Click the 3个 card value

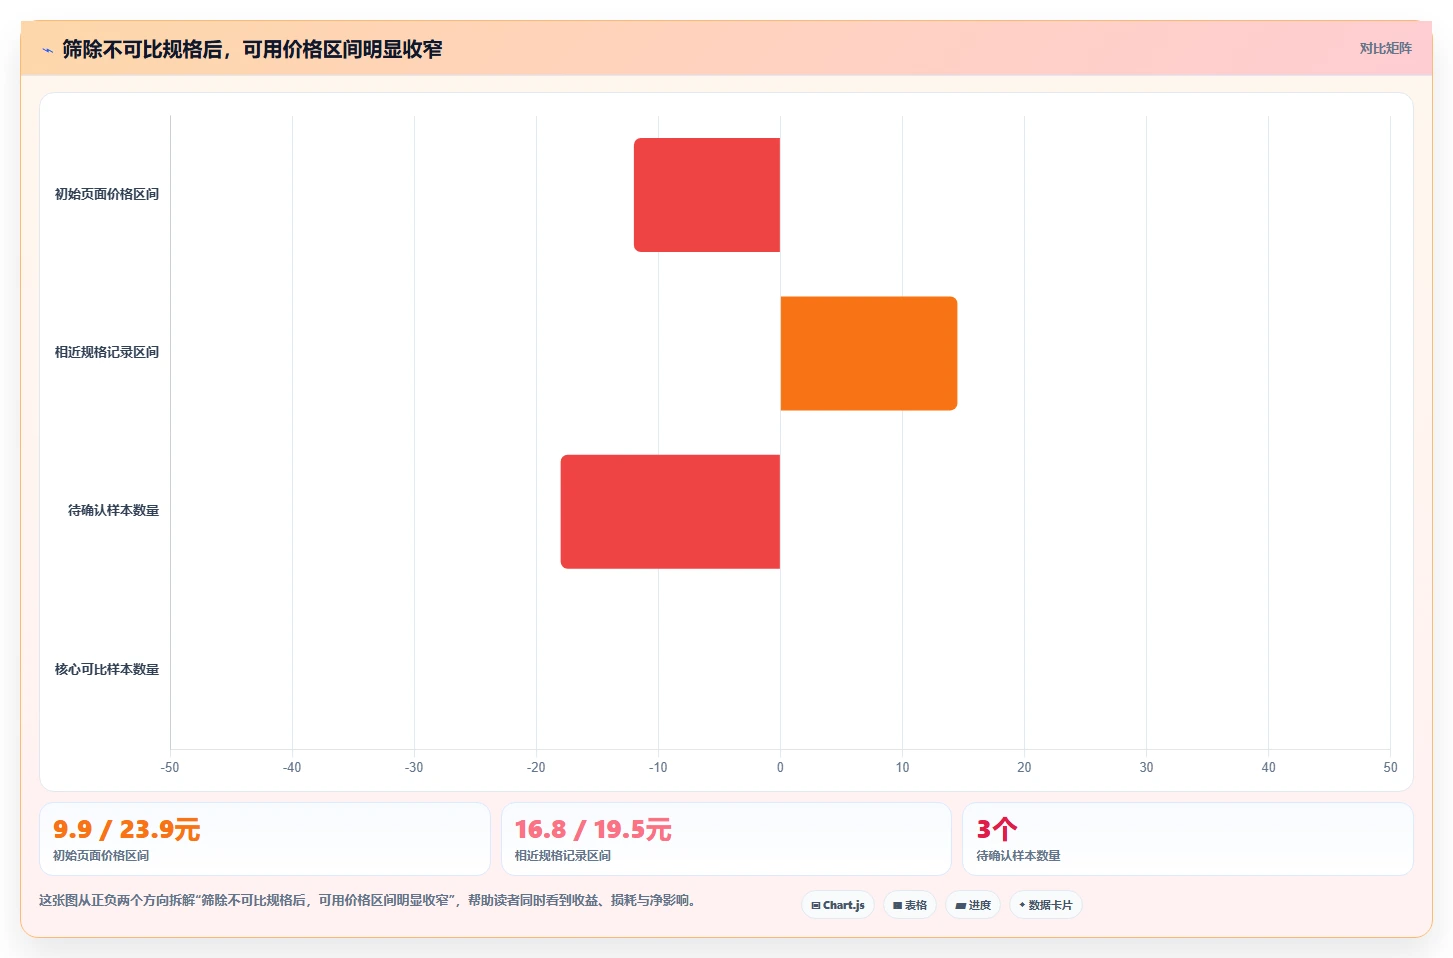coord(997,829)
